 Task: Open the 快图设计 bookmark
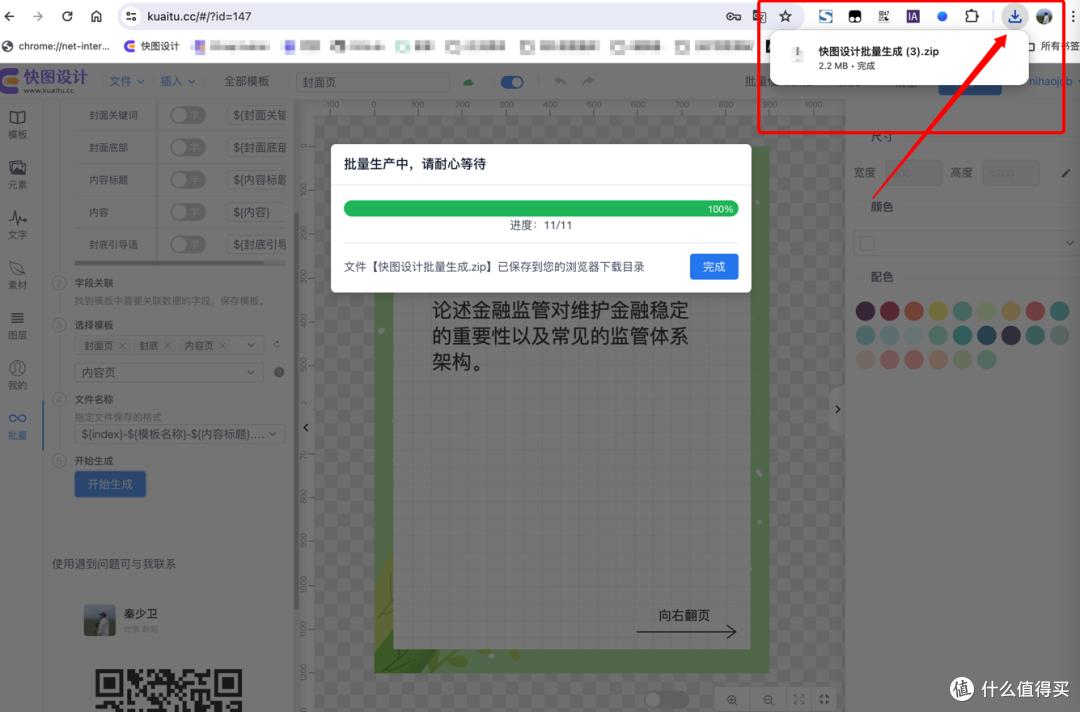152,46
